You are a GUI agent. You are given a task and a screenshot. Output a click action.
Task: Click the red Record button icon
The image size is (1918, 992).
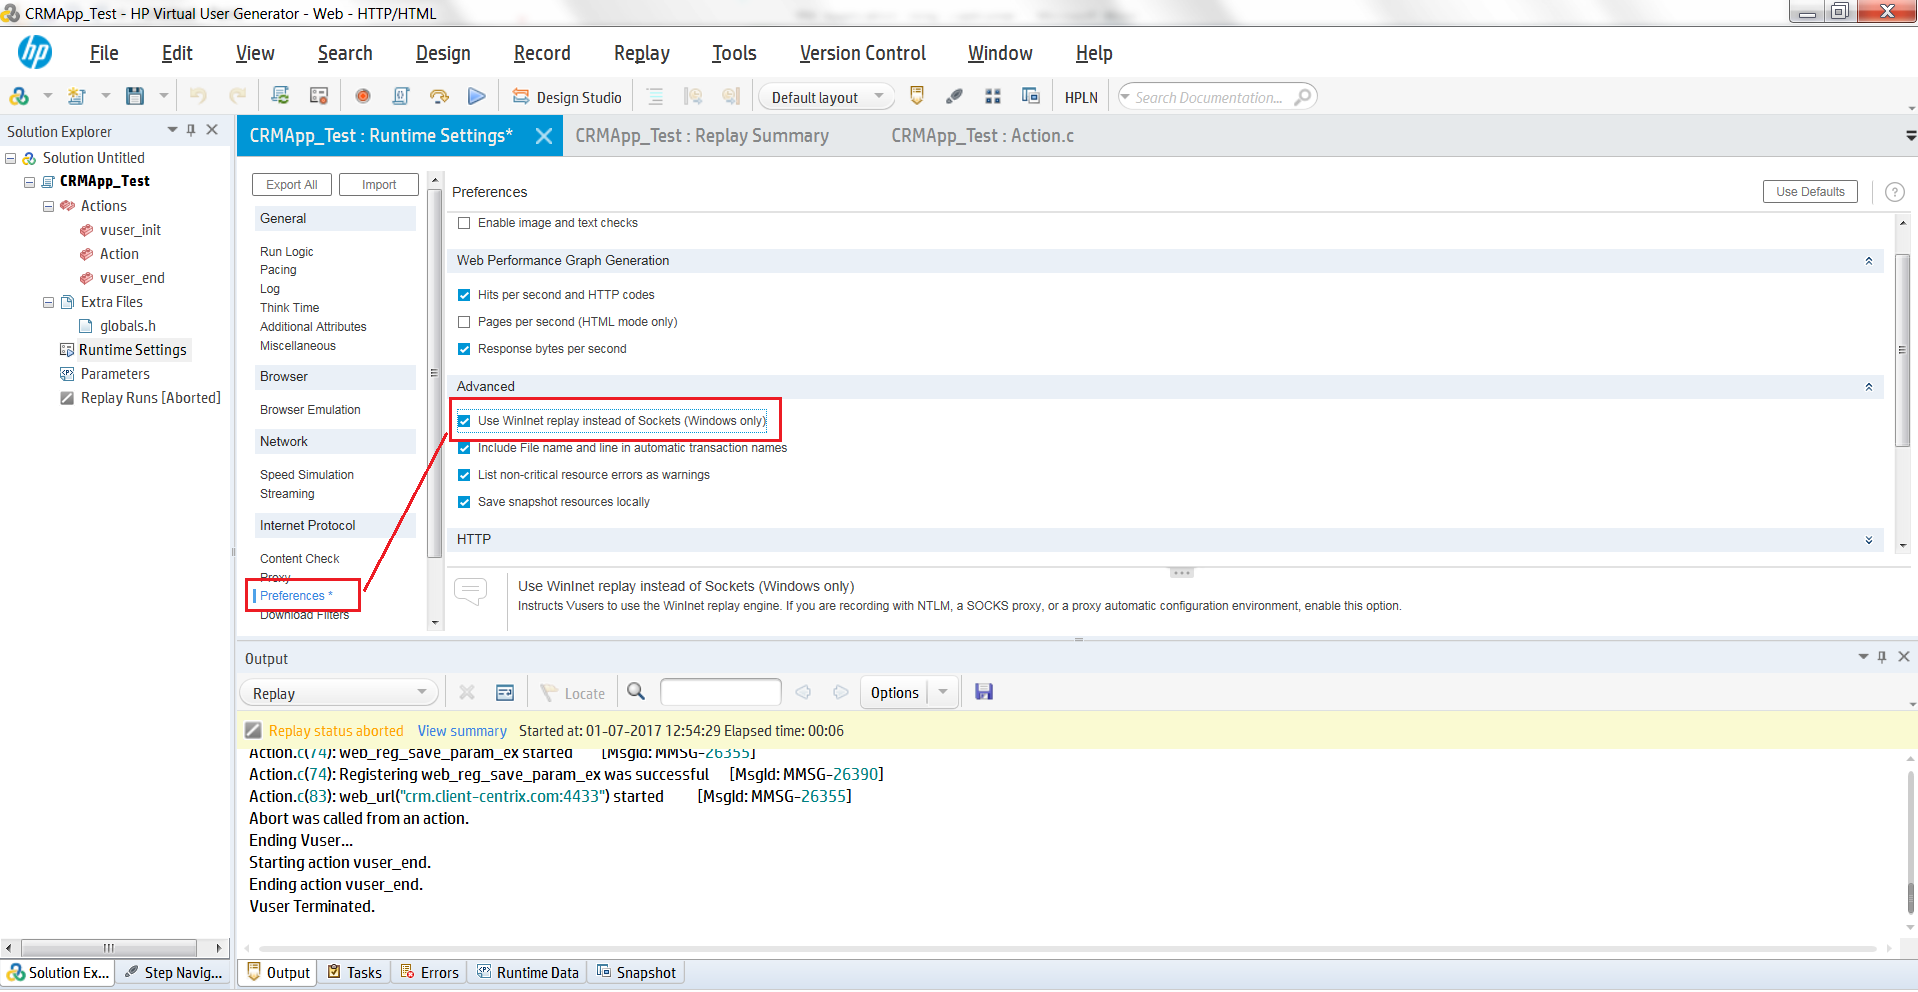[363, 97]
